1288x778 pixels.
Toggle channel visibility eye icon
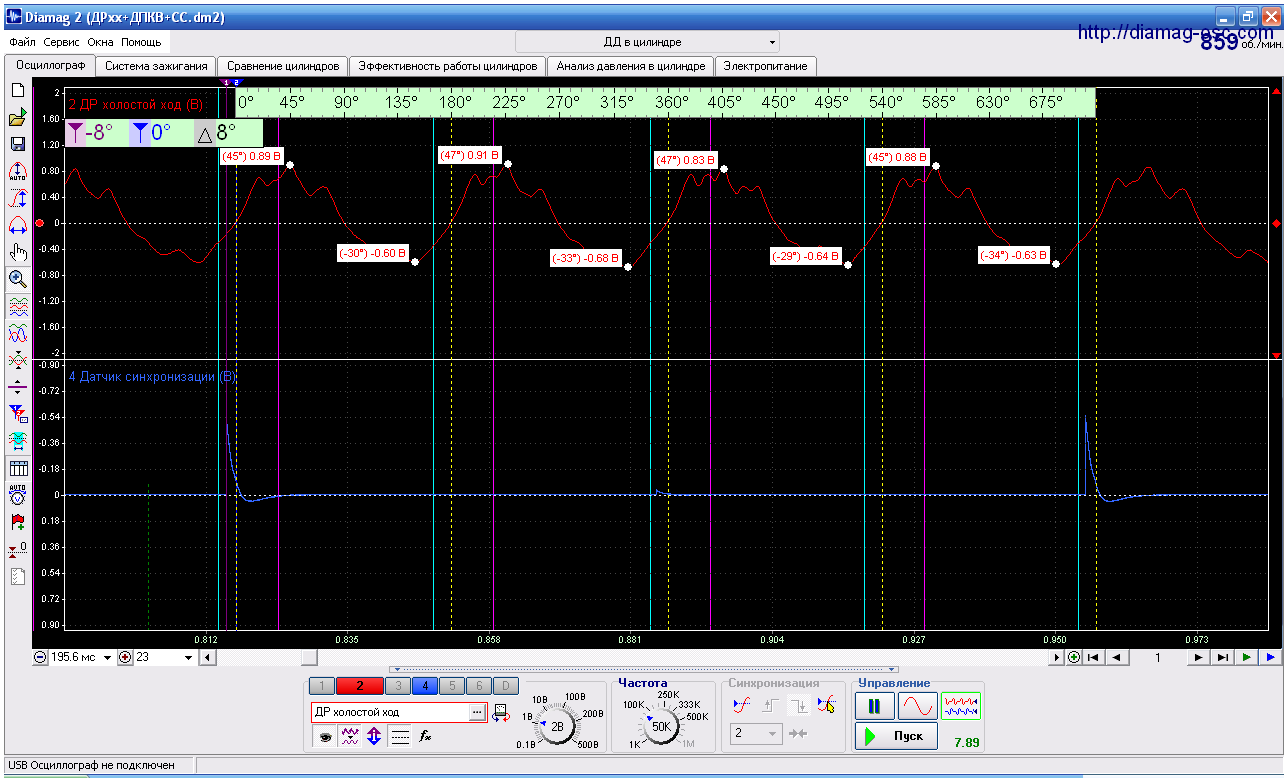point(325,737)
